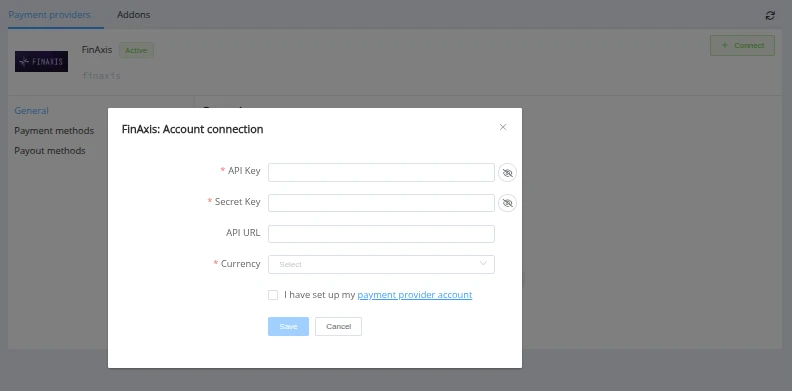792x391 pixels.
Task: Open the Addons tab
Action: click(133, 15)
